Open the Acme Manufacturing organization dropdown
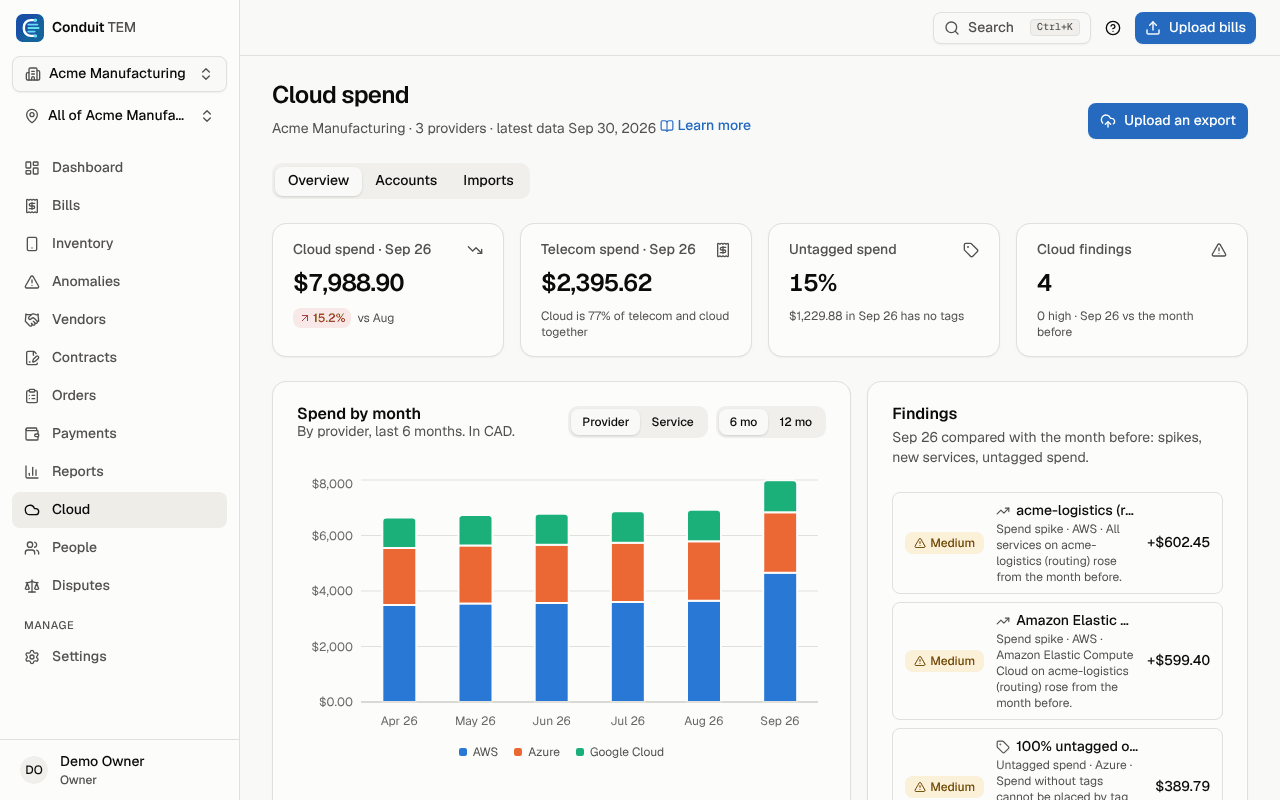1280x800 pixels. (120, 74)
